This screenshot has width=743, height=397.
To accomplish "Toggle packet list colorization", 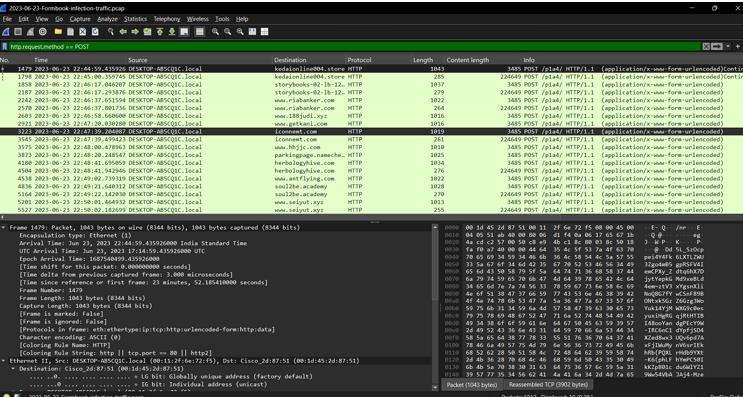I will pyautogui.click(x=200, y=32).
